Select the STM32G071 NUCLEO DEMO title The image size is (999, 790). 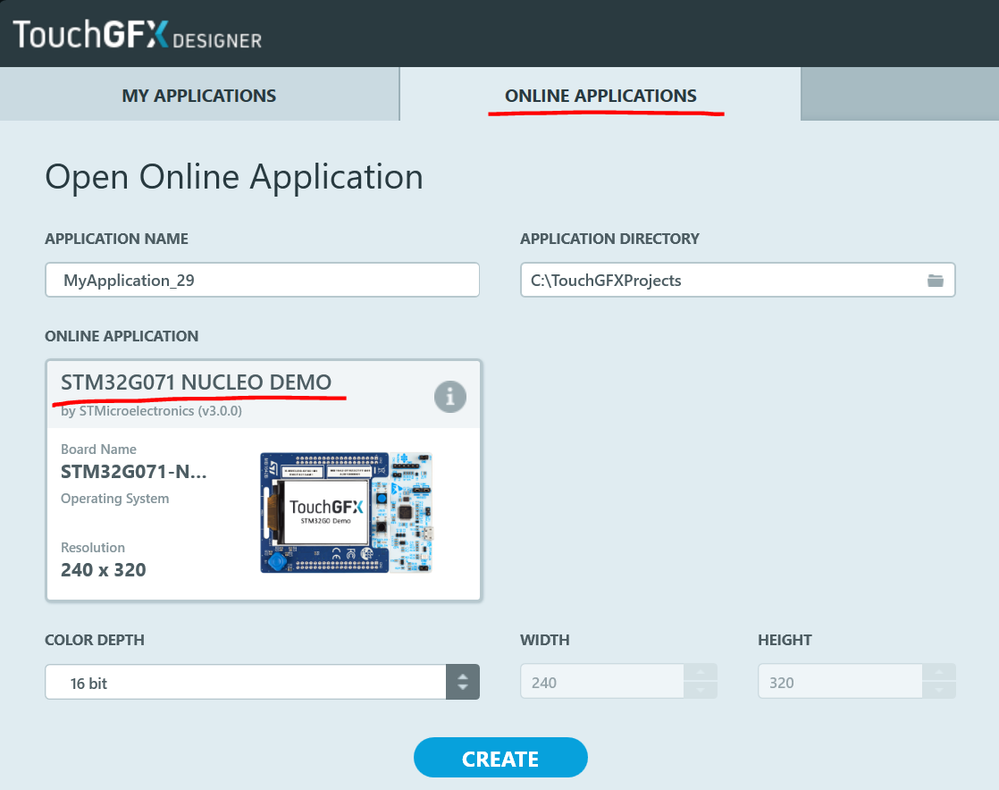pyautogui.click(x=196, y=382)
